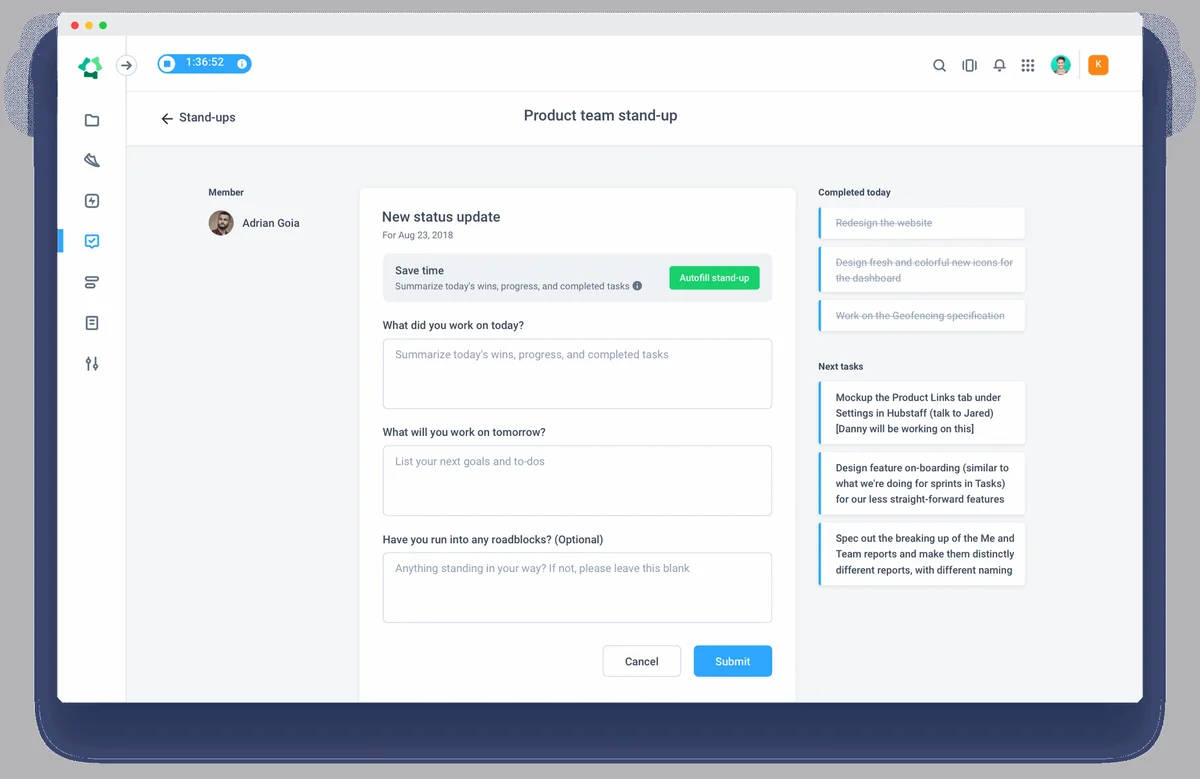Click the timer reading 1:36:52

click(x=205, y=63)
